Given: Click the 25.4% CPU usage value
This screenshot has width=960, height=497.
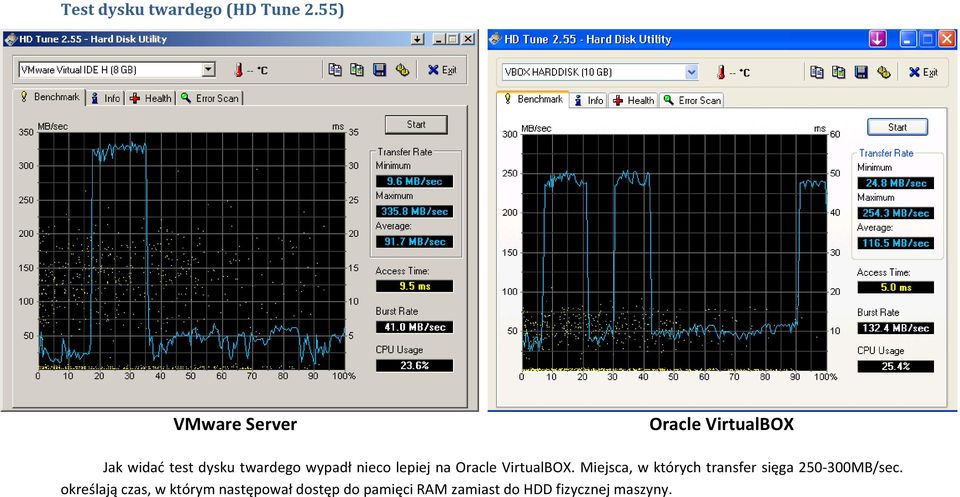Looking at the screenshot, I should click(896, 367).
